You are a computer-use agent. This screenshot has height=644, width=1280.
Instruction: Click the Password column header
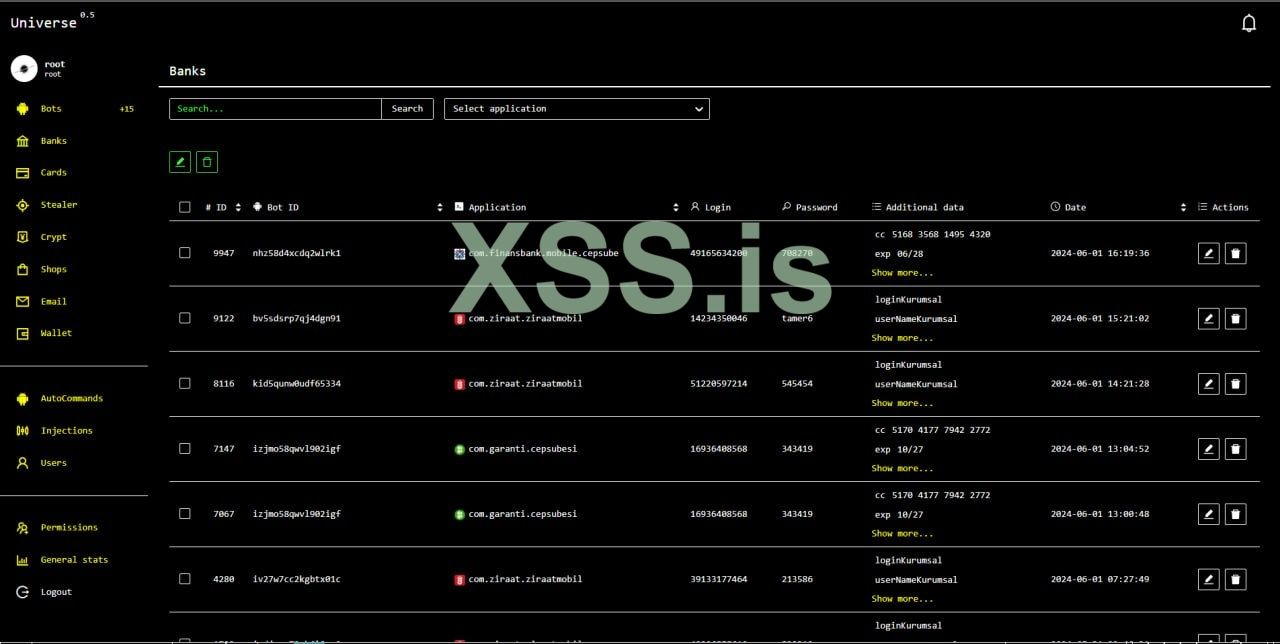click(810, 207)
